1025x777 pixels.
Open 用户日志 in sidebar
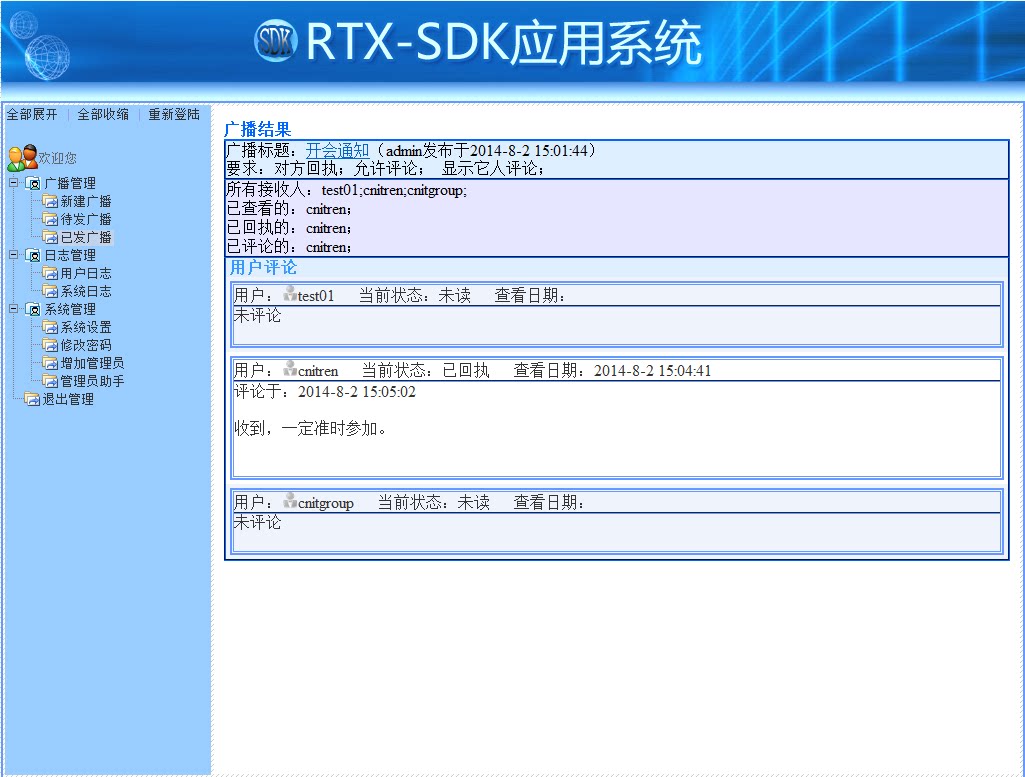click(86, 273)
